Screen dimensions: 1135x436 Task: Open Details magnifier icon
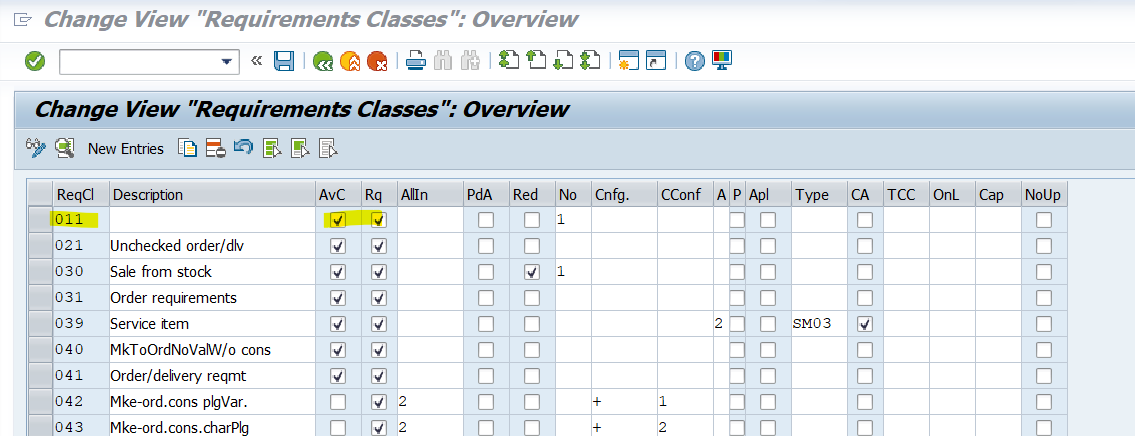(x=64, y=148)
